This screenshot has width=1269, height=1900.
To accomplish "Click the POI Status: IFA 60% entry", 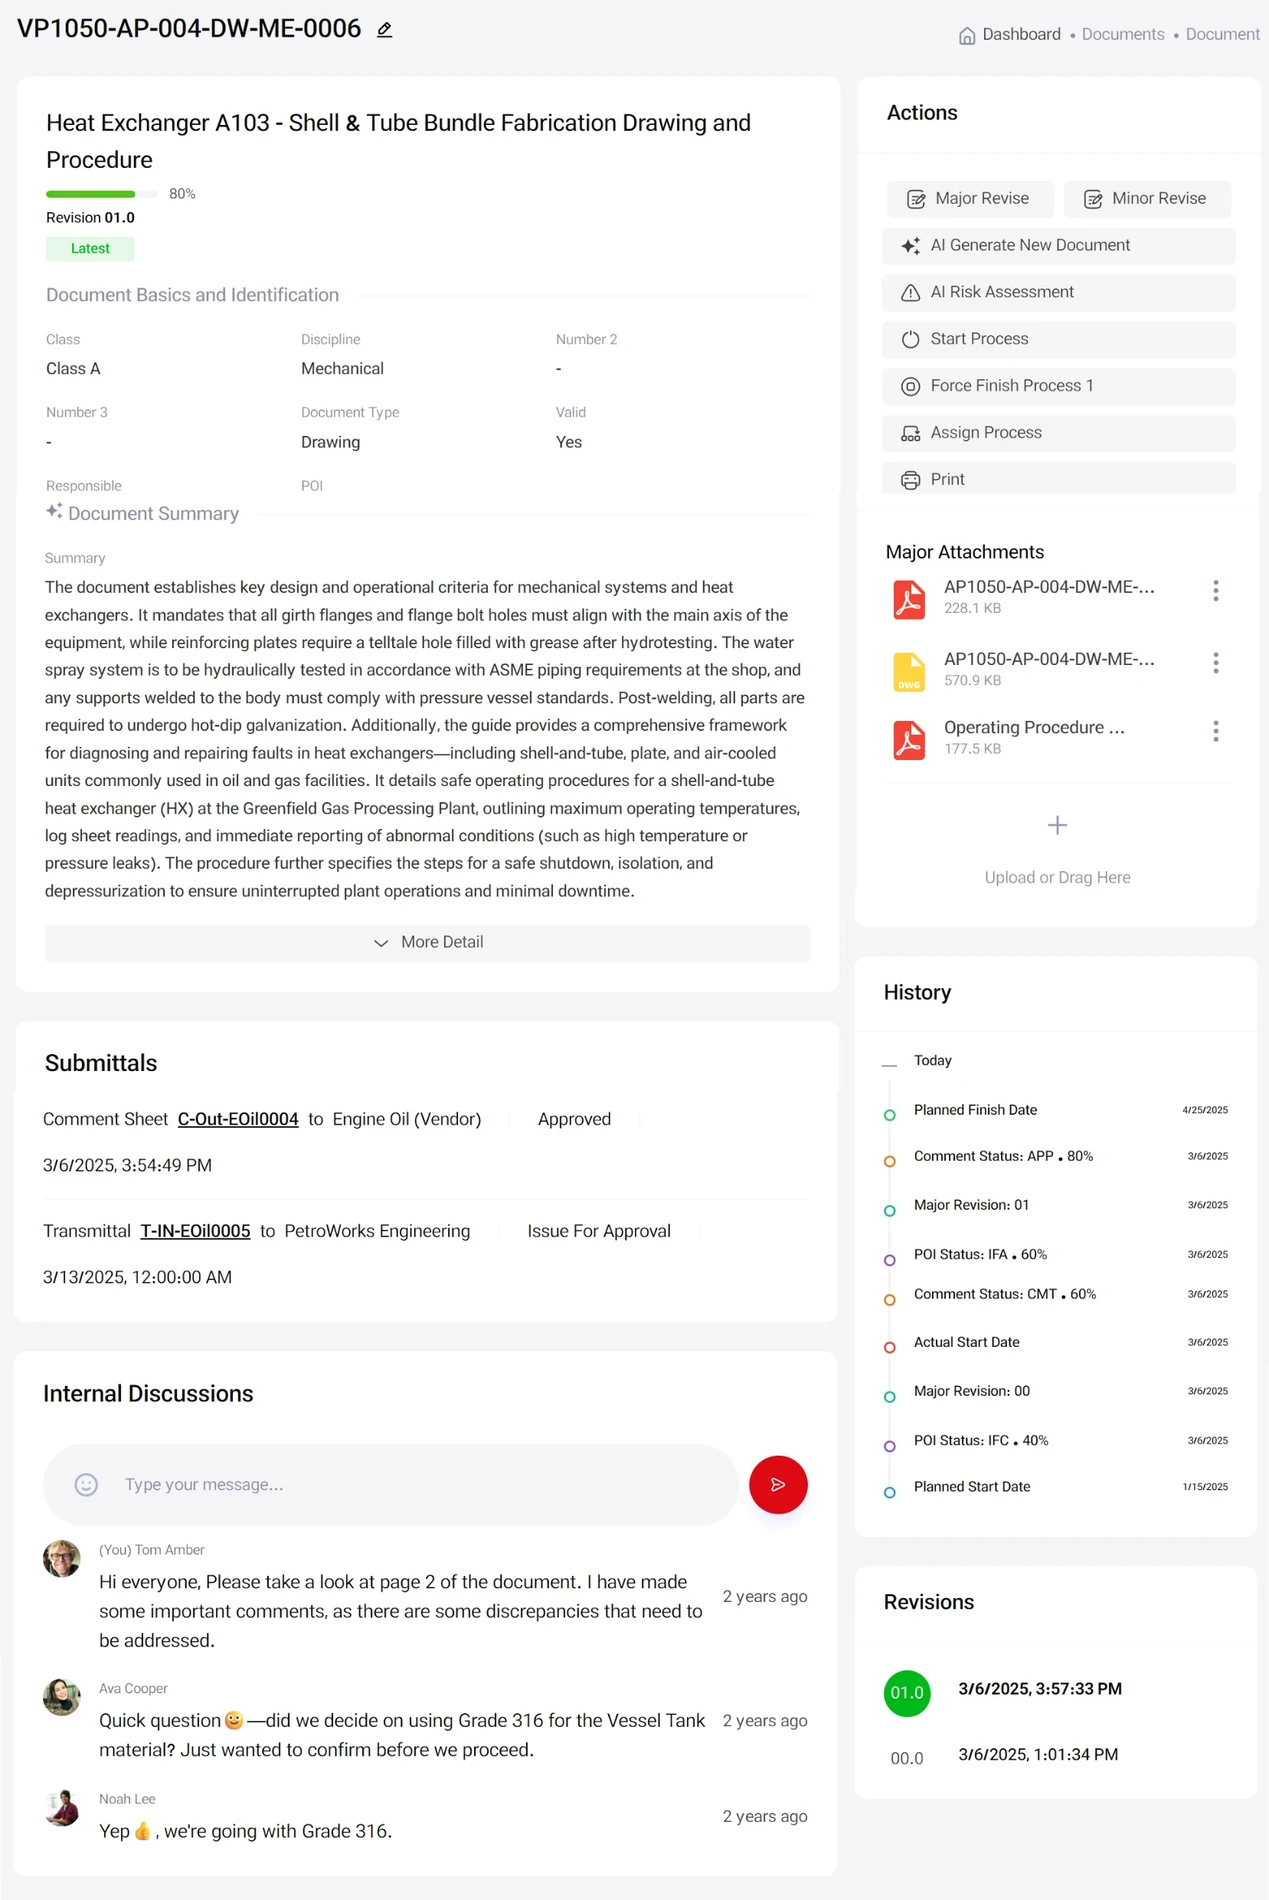I will pos(980,1254).
